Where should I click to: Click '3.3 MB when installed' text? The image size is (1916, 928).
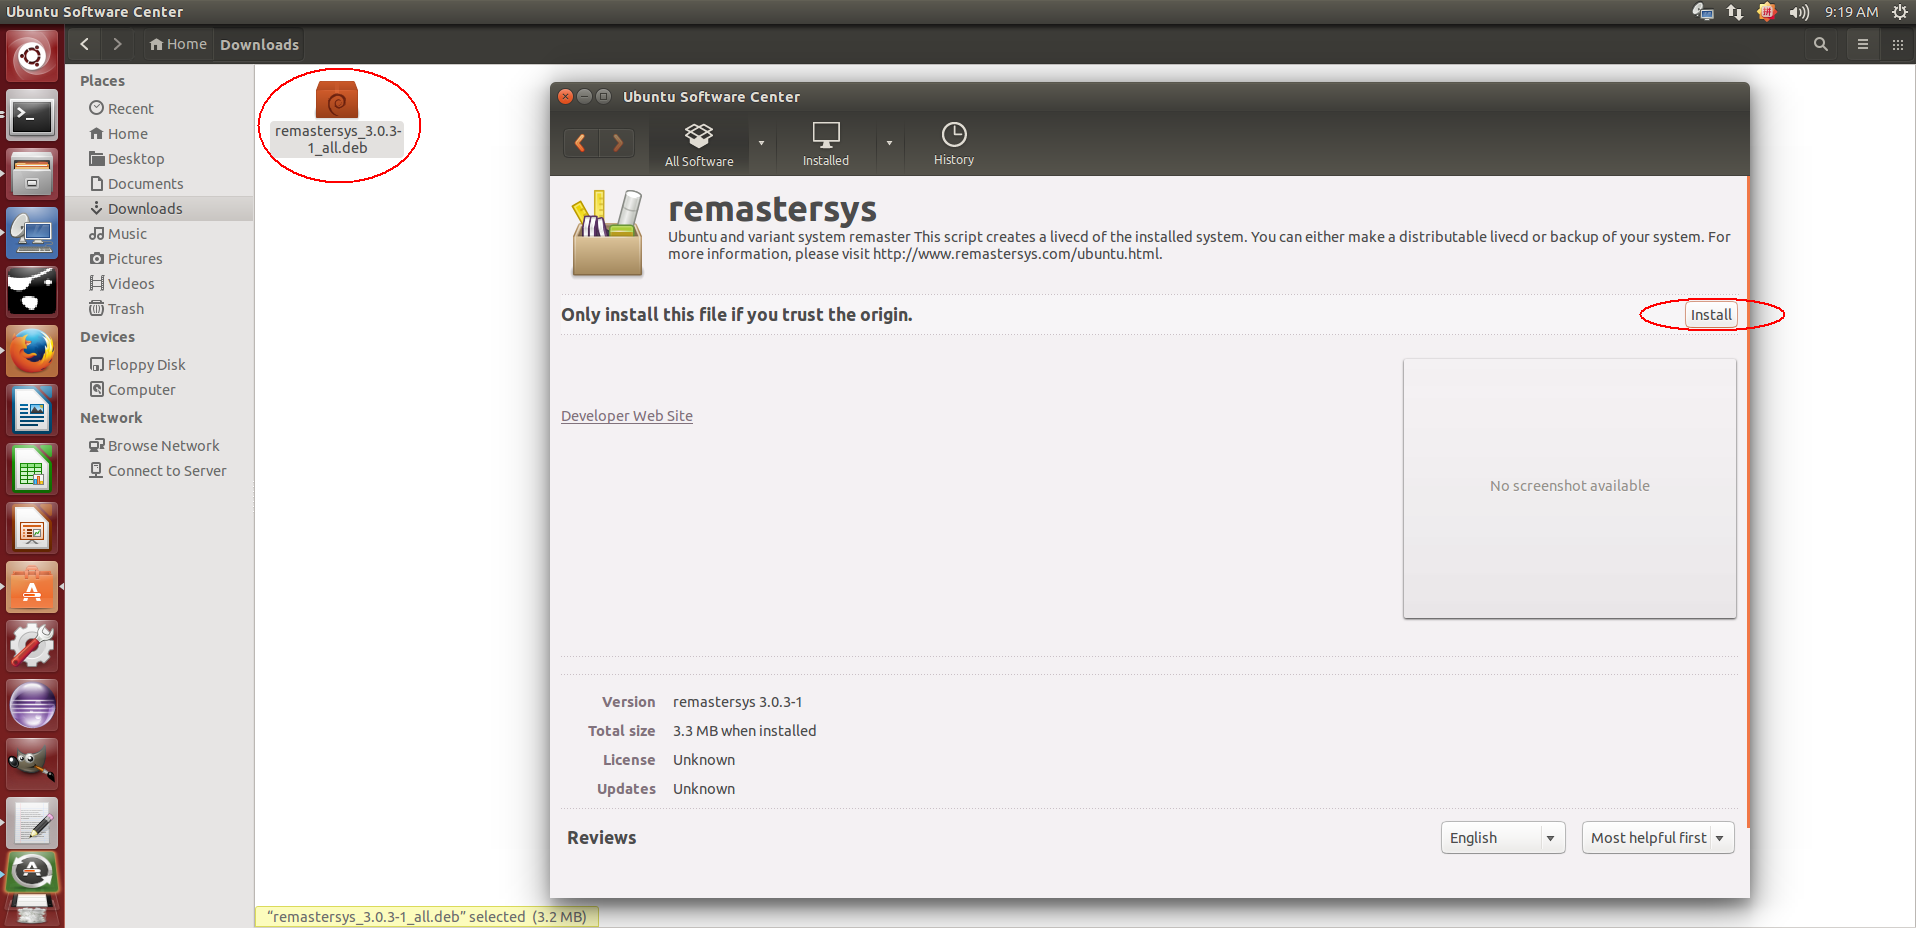pos(745,731)
